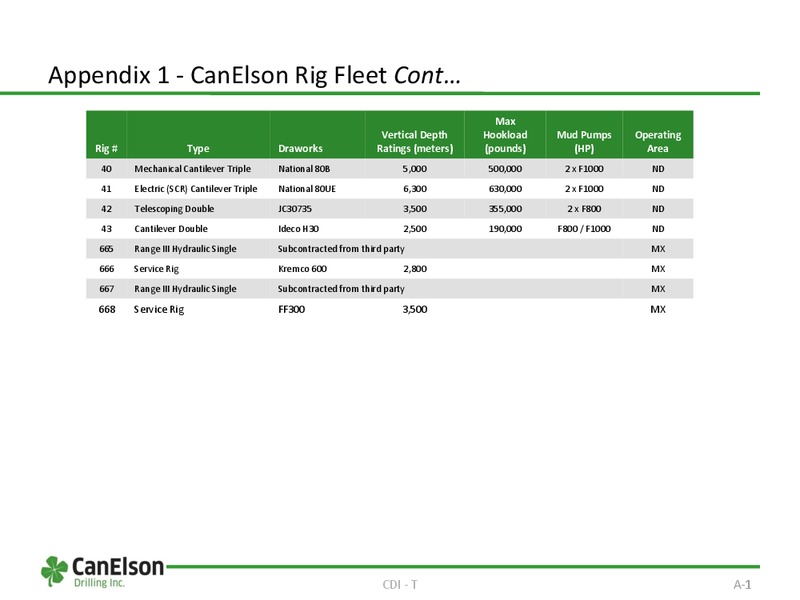The image size is (800, 600).
Task: Select rig number 667 cell
Action: 106,289
